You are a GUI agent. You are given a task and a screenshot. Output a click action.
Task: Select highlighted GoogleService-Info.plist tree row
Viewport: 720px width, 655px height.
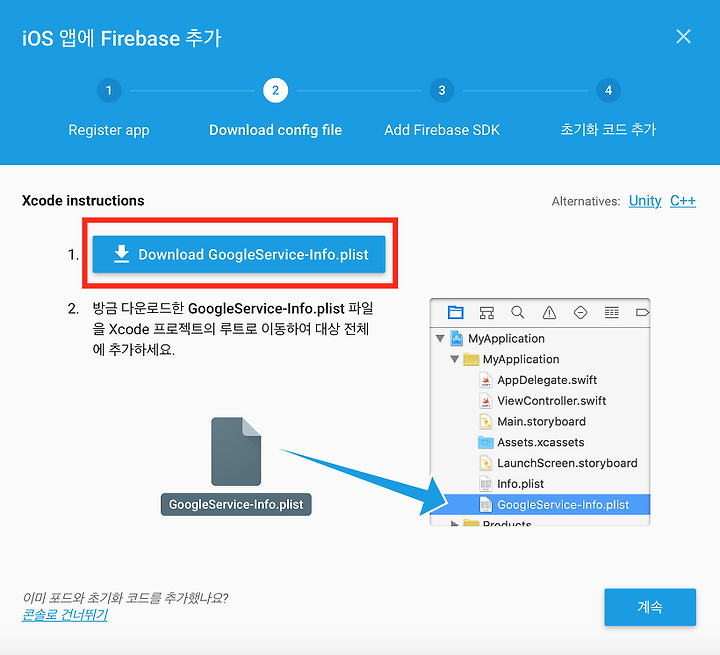point(540,504)
